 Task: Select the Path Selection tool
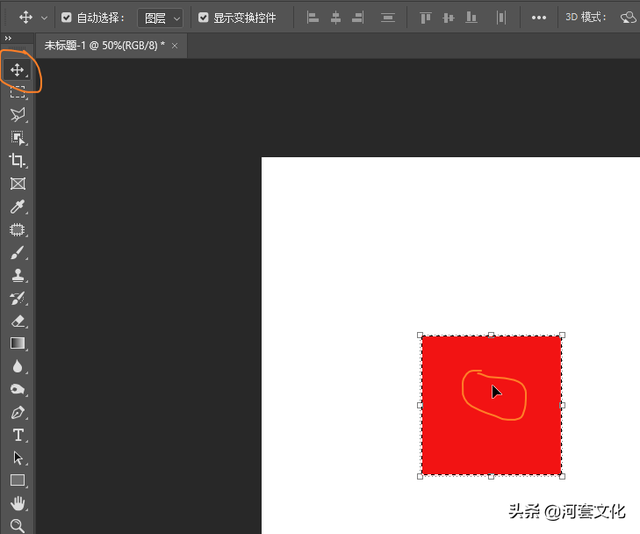[18, 458]
